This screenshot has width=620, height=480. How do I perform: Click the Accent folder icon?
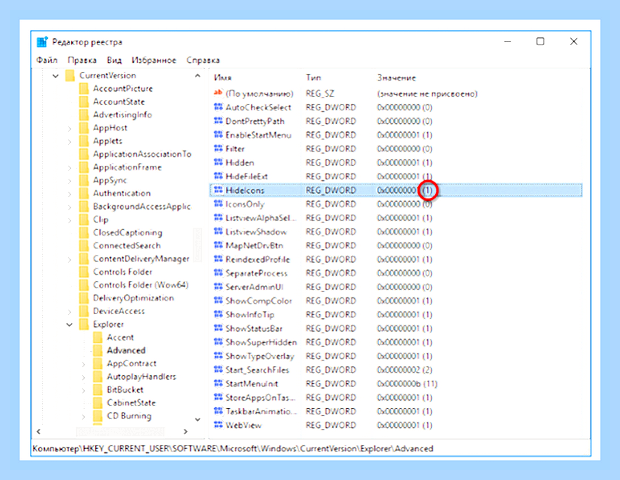click(98, 337)
